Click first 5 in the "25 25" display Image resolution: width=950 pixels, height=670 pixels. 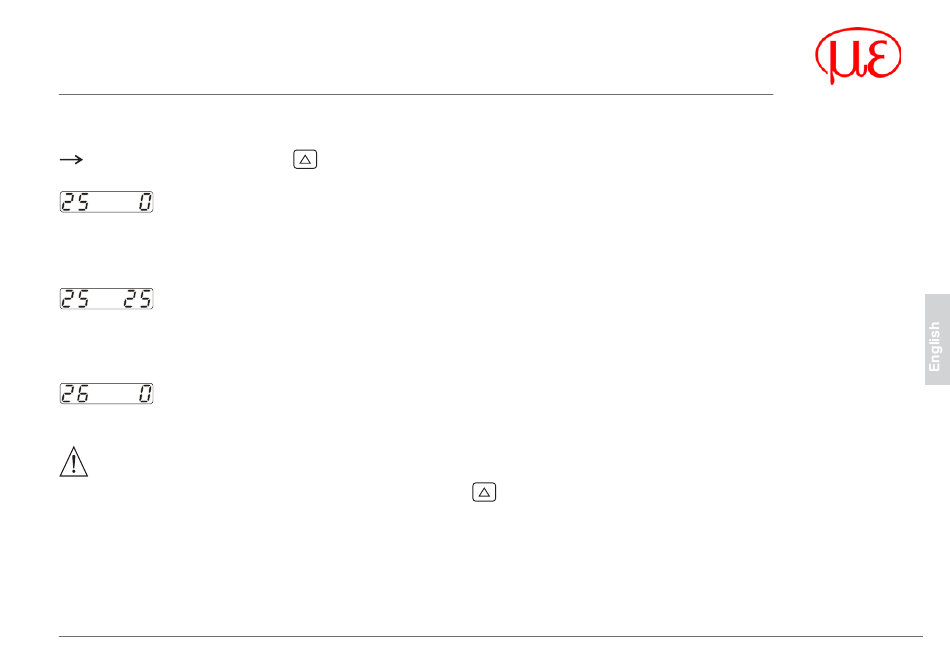tap(83, 299)
